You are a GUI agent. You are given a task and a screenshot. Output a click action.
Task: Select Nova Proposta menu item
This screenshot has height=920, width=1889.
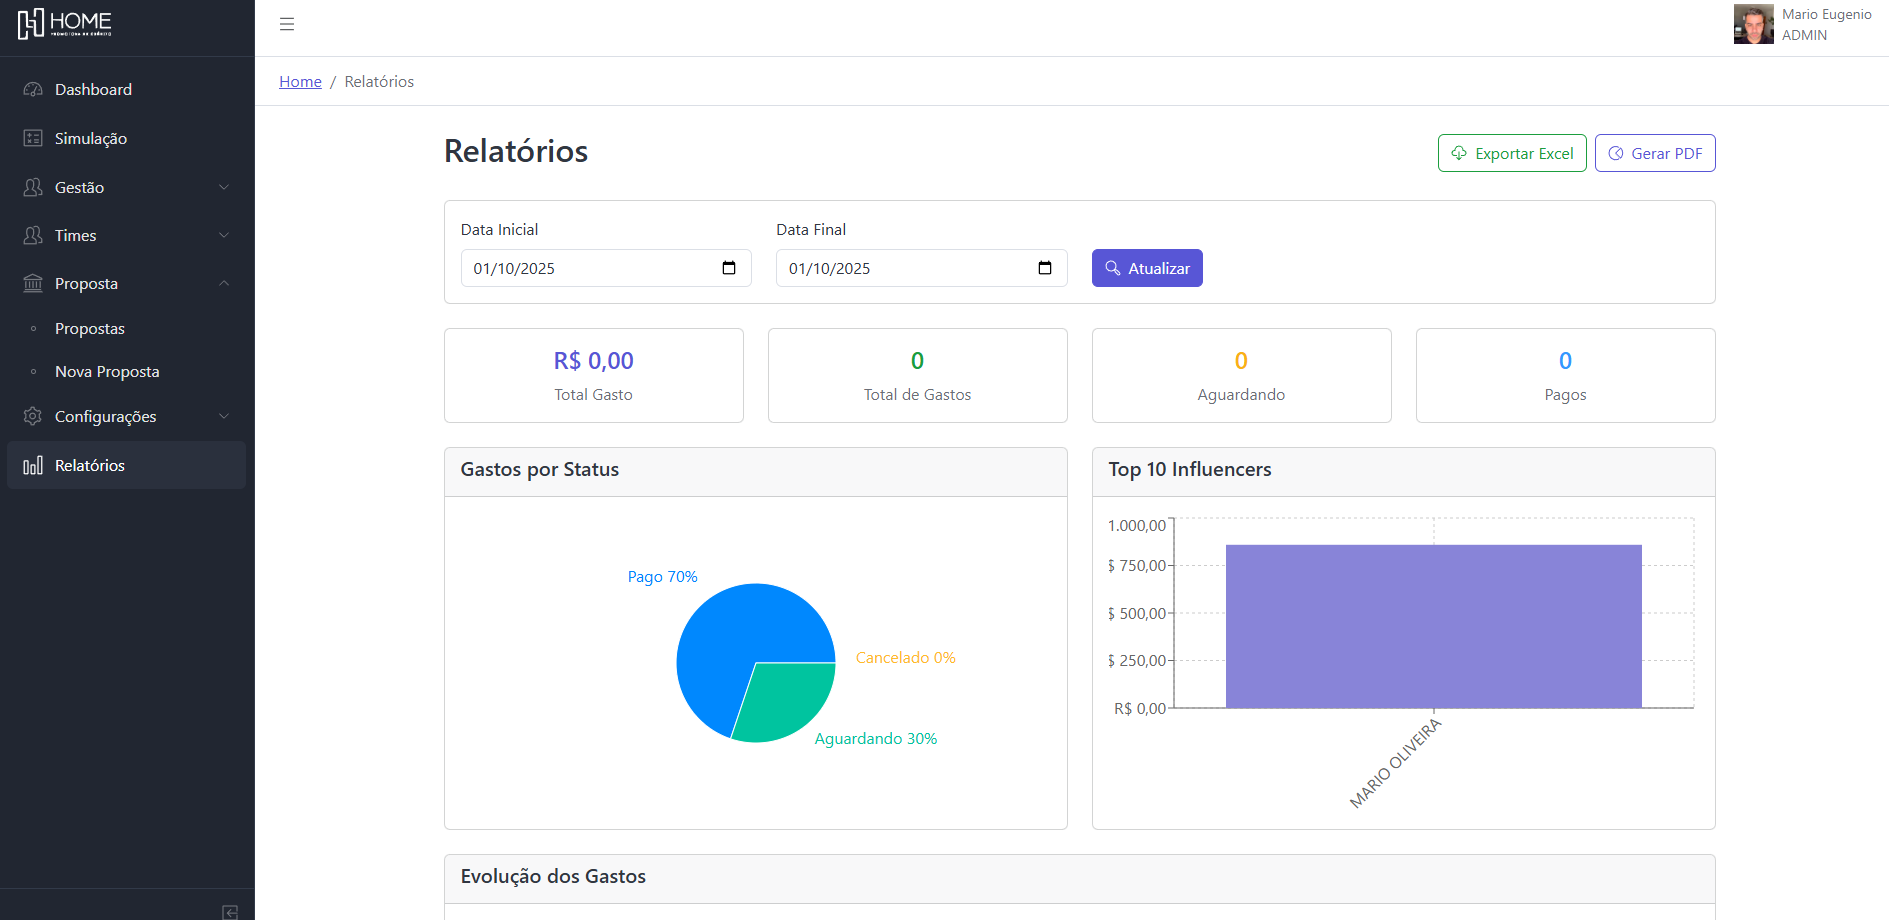(107, 372)
